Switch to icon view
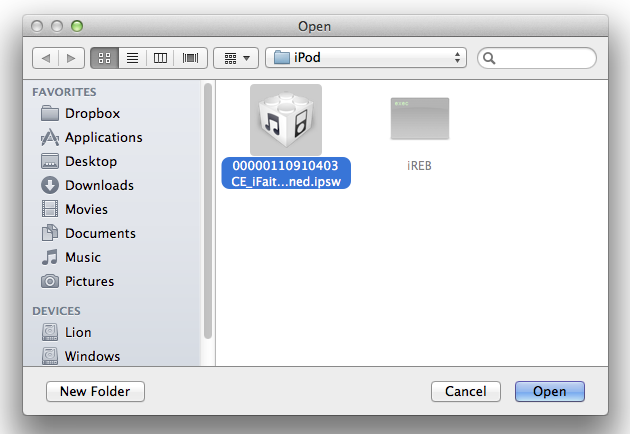Screen dimensions: 630x434 pos(104,58)
